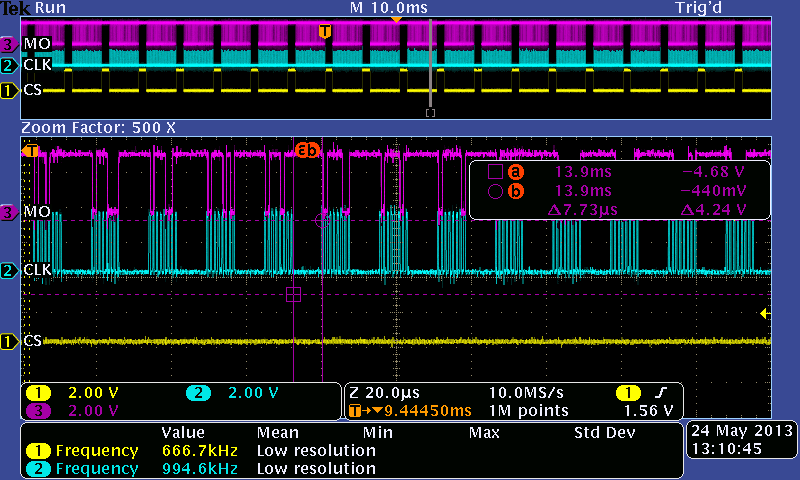Click the Mean column header
This screenshot has height=480, width=800.
pos(277,433)
